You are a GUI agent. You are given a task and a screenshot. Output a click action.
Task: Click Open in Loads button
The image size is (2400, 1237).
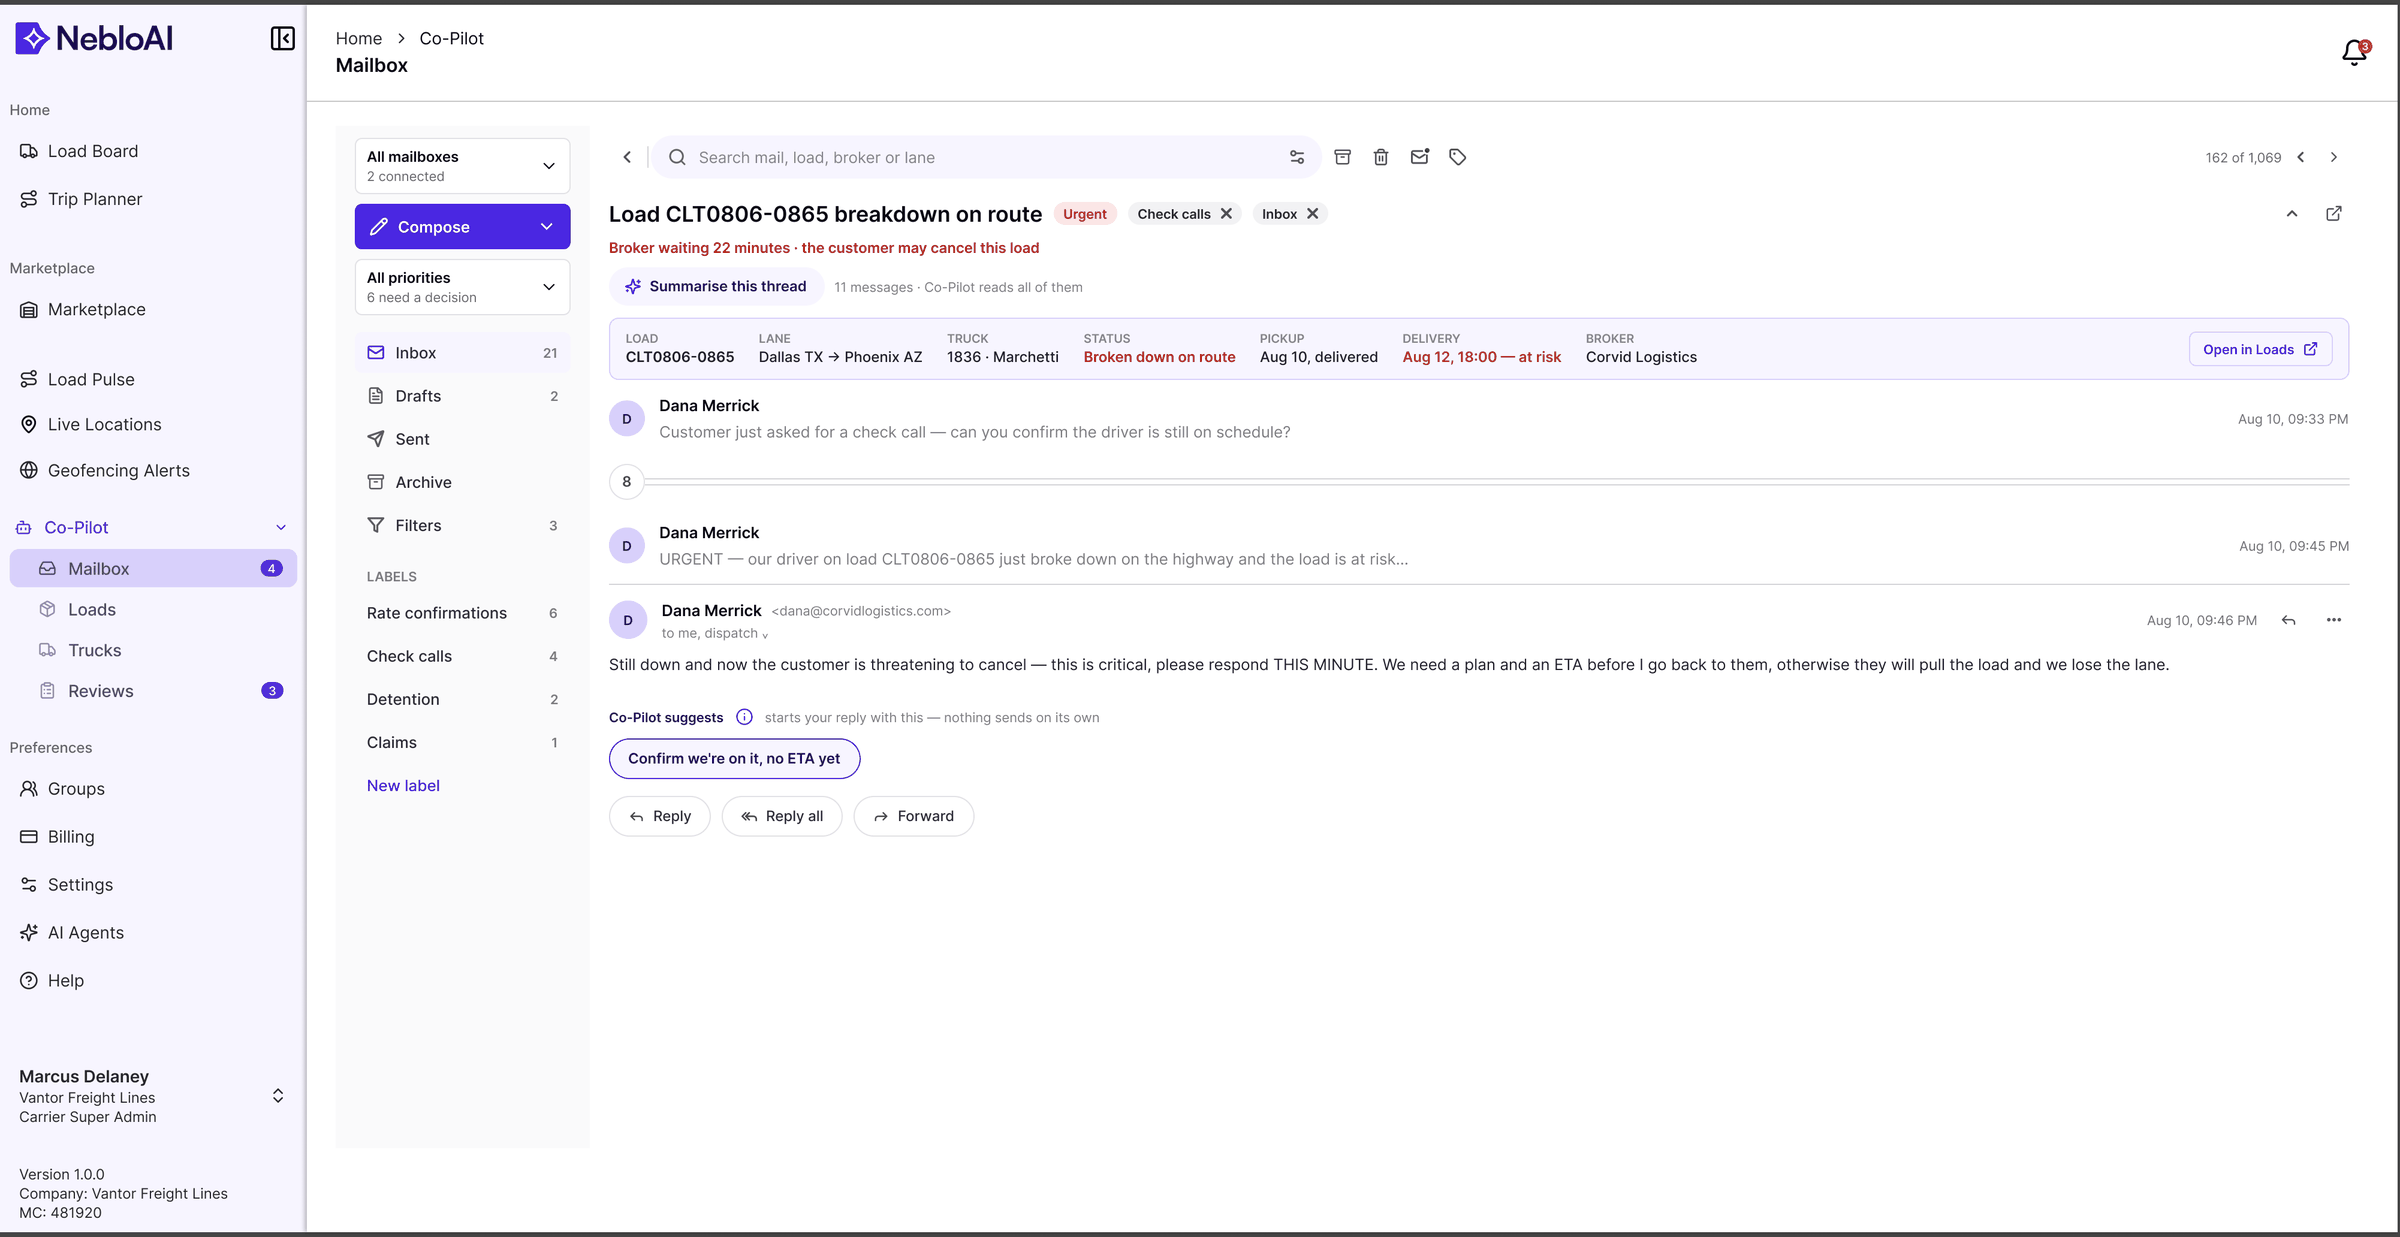point(2260,349)
